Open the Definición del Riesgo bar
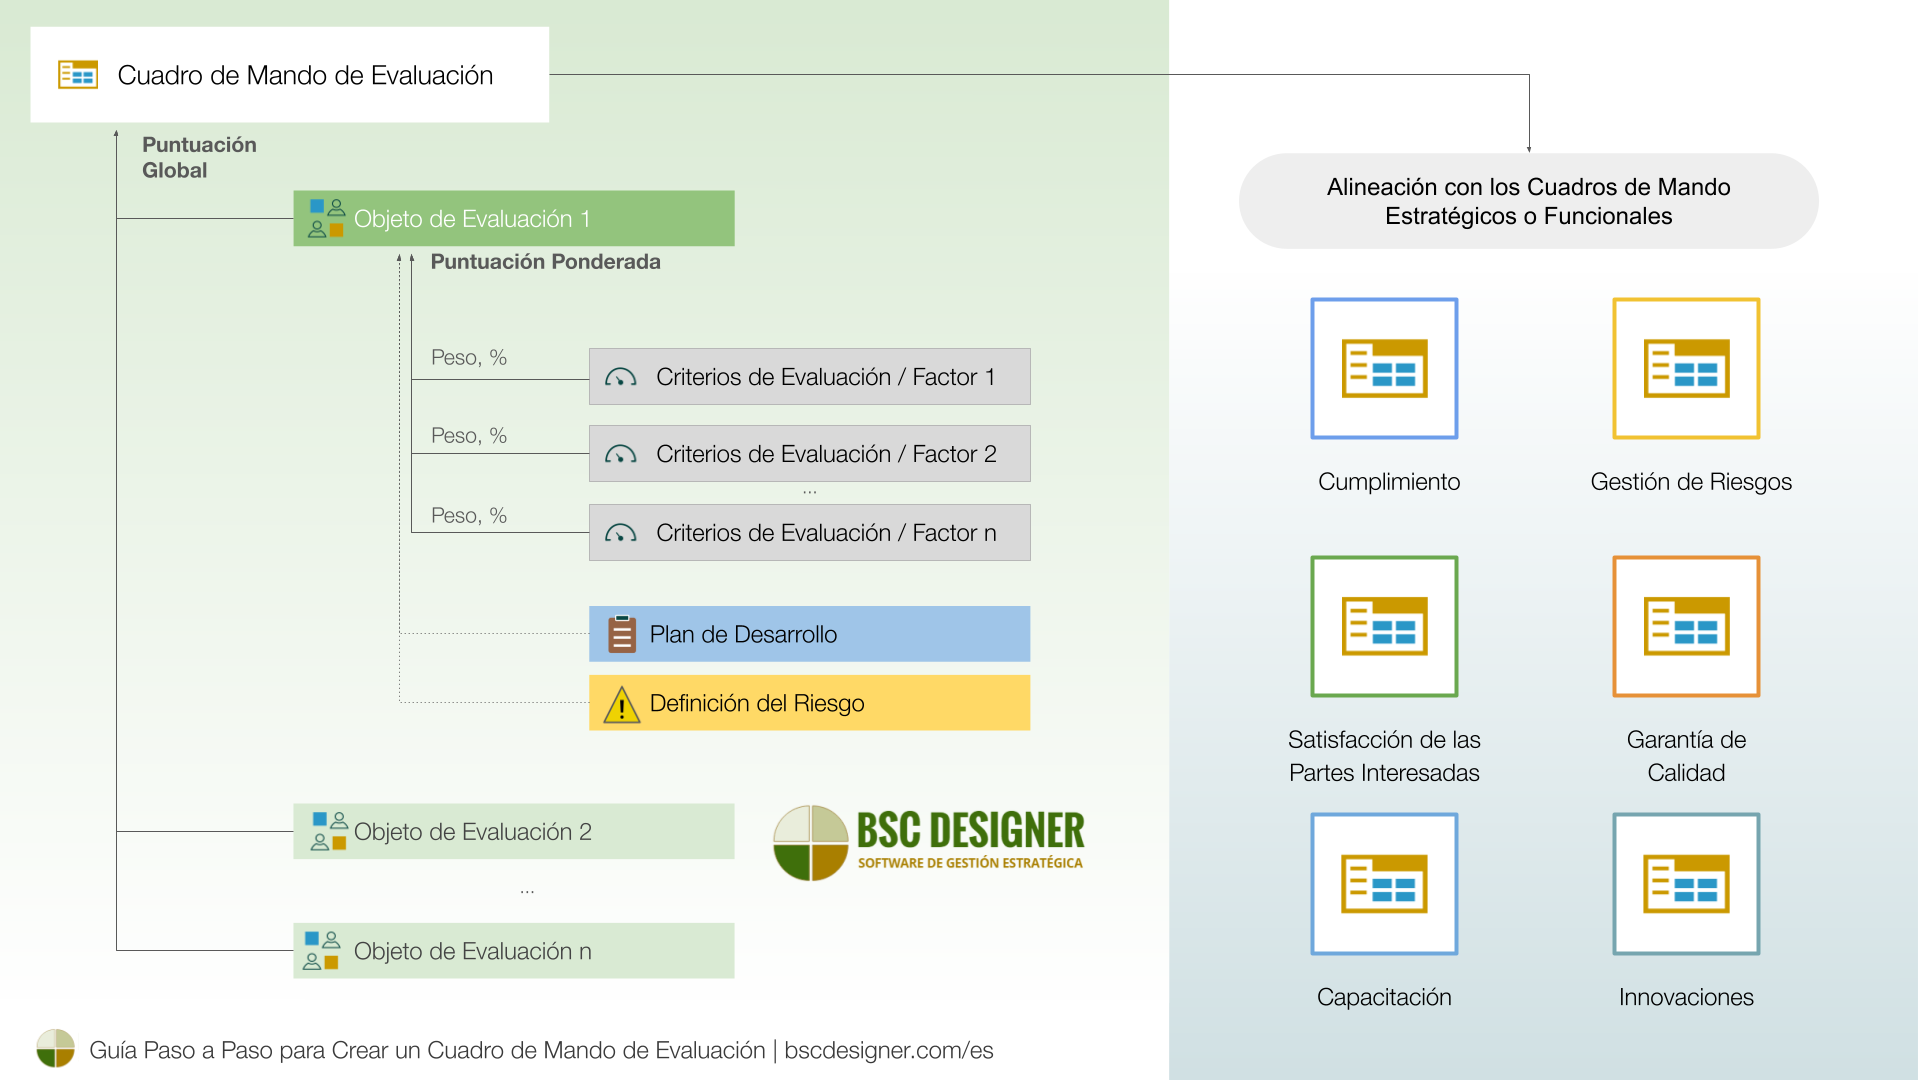The width and height of the screenshot is (1918, 1080). pos(809,703)
